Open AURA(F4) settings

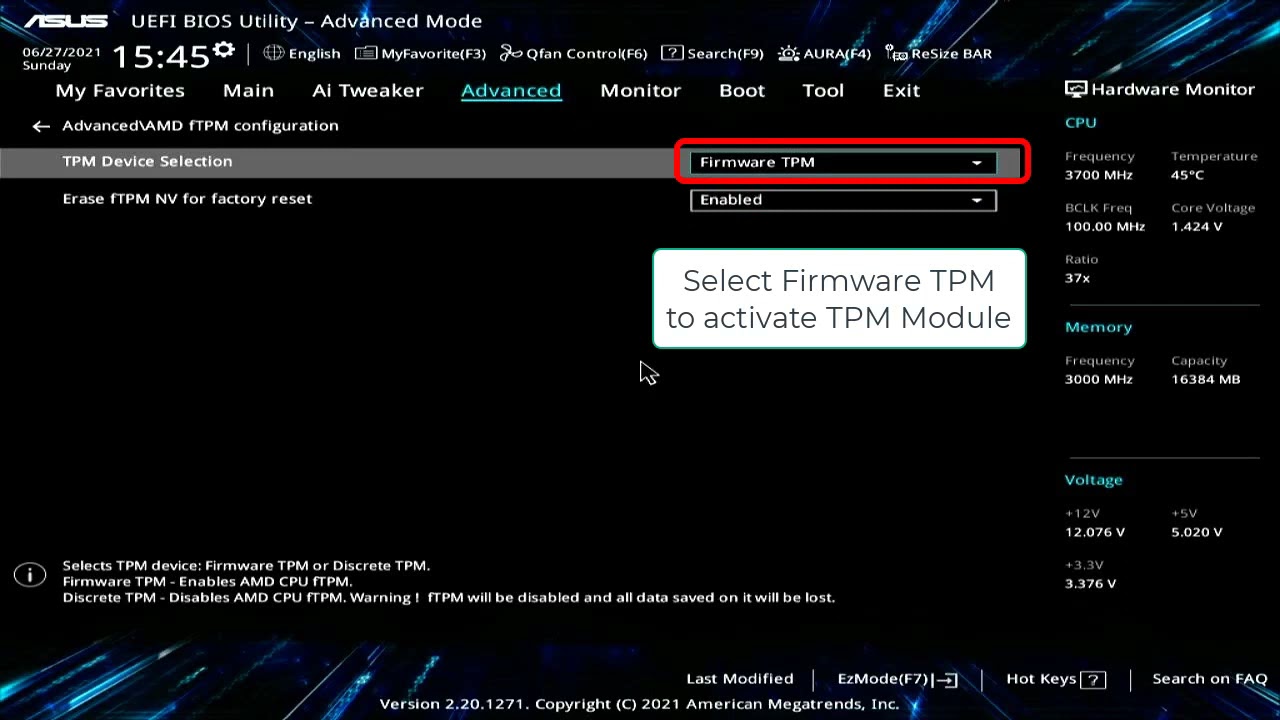click(825, 53)
